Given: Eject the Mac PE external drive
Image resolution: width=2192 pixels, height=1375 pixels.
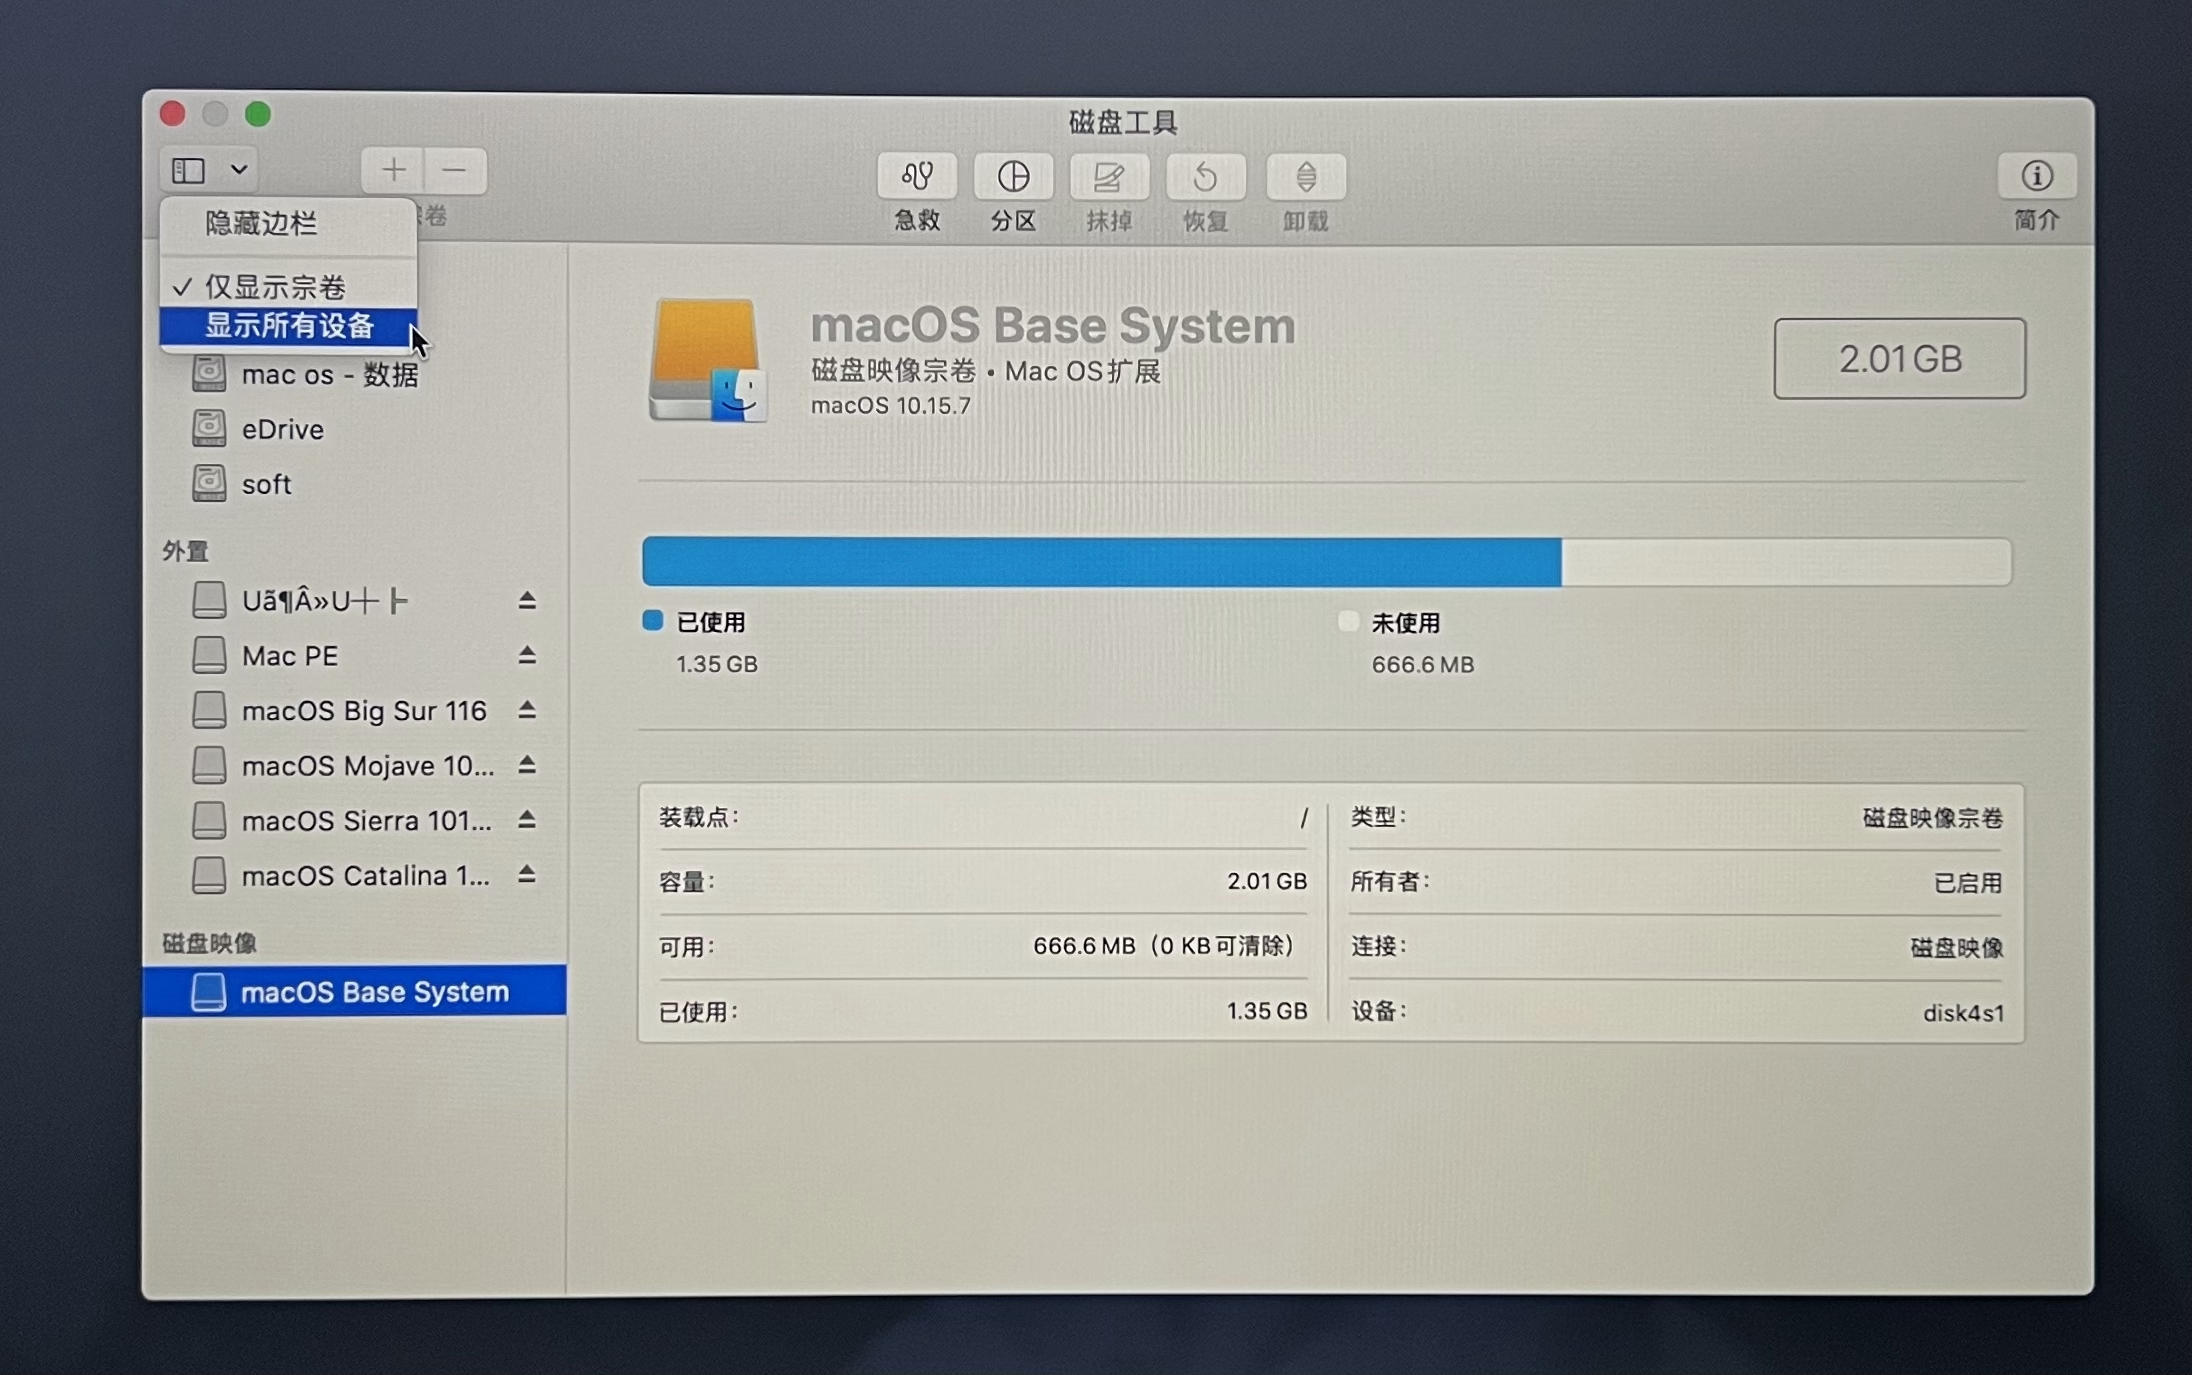Looking at the screenshot, I should pos(527,655).
